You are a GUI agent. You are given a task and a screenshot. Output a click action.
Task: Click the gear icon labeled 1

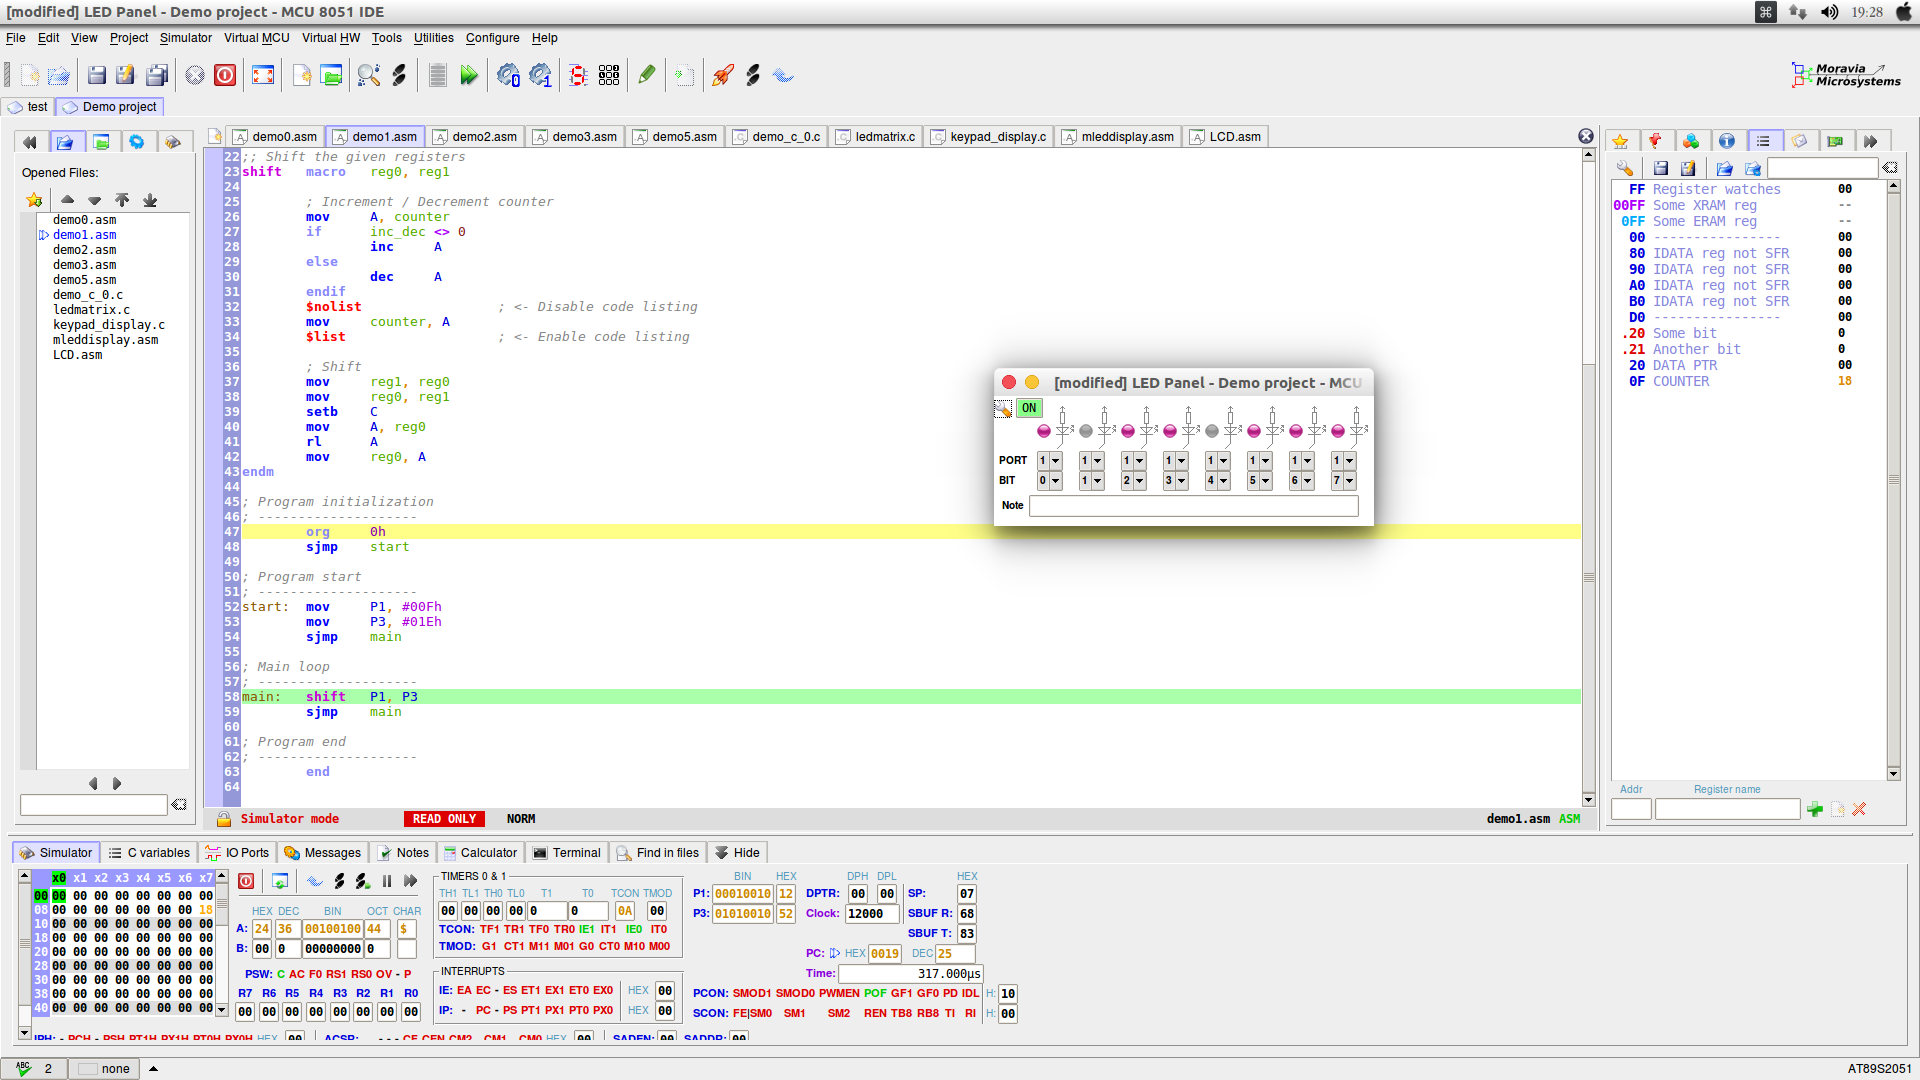[x=540, y=75]
